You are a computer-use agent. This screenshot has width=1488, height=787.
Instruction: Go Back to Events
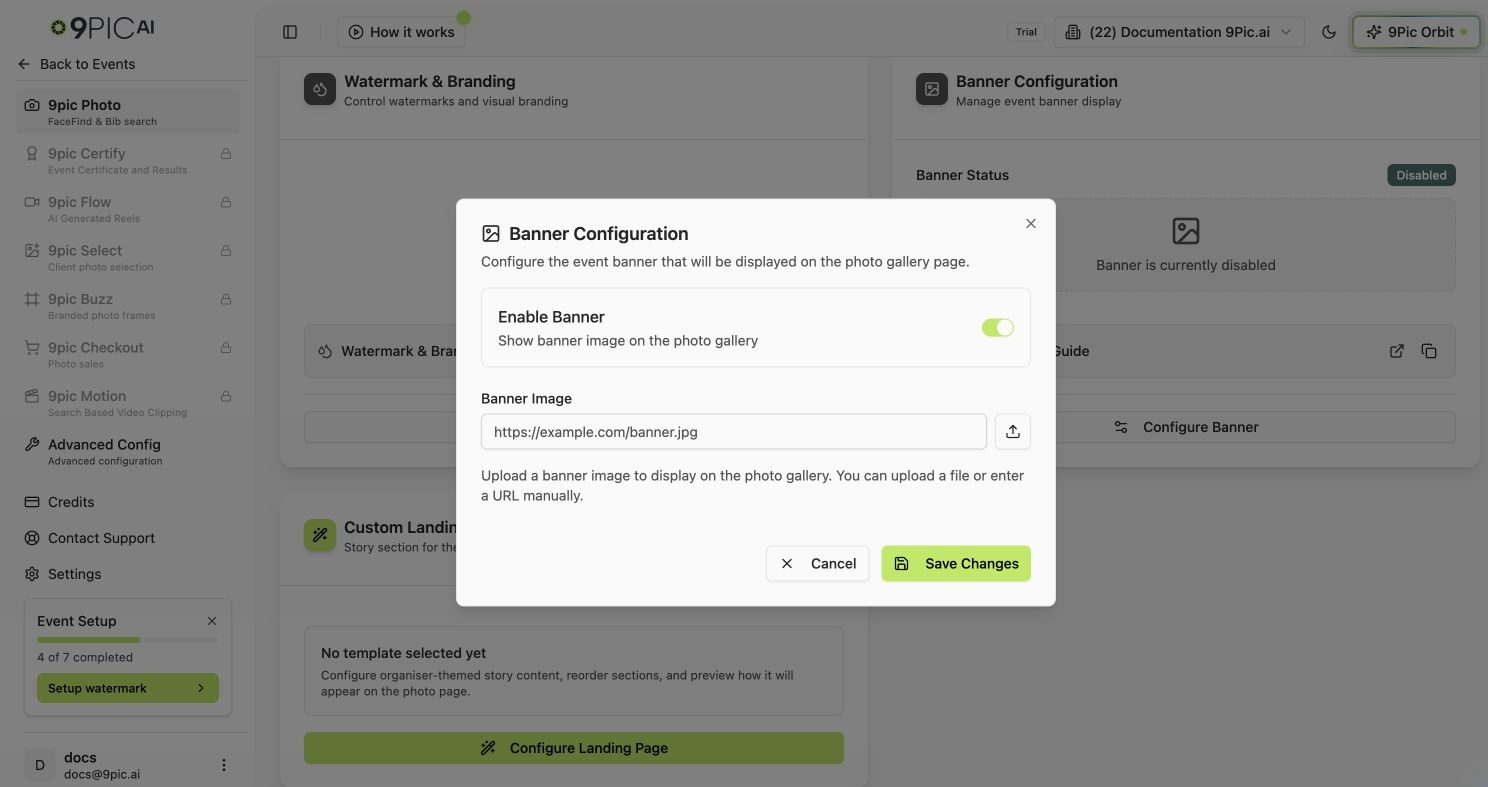(x=77, y=64)
